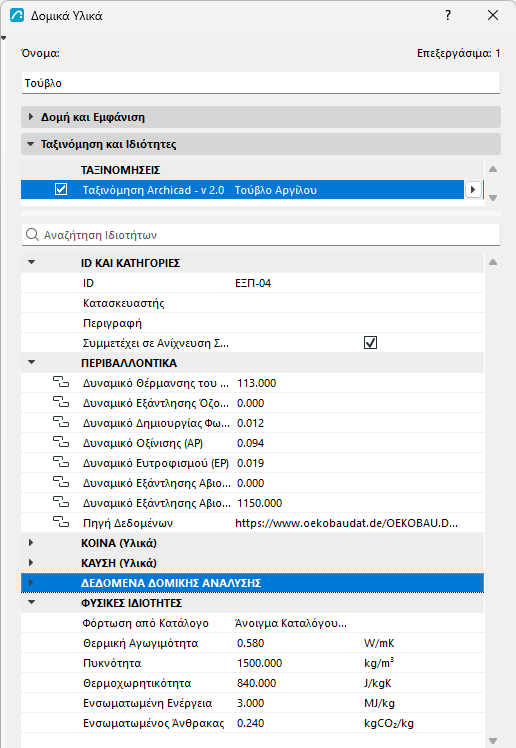Viewport: 516px width, 748px height.
Task: Click Ενσωματωμένος Άνθρακας value 0.240
Action: coord(250,723)
